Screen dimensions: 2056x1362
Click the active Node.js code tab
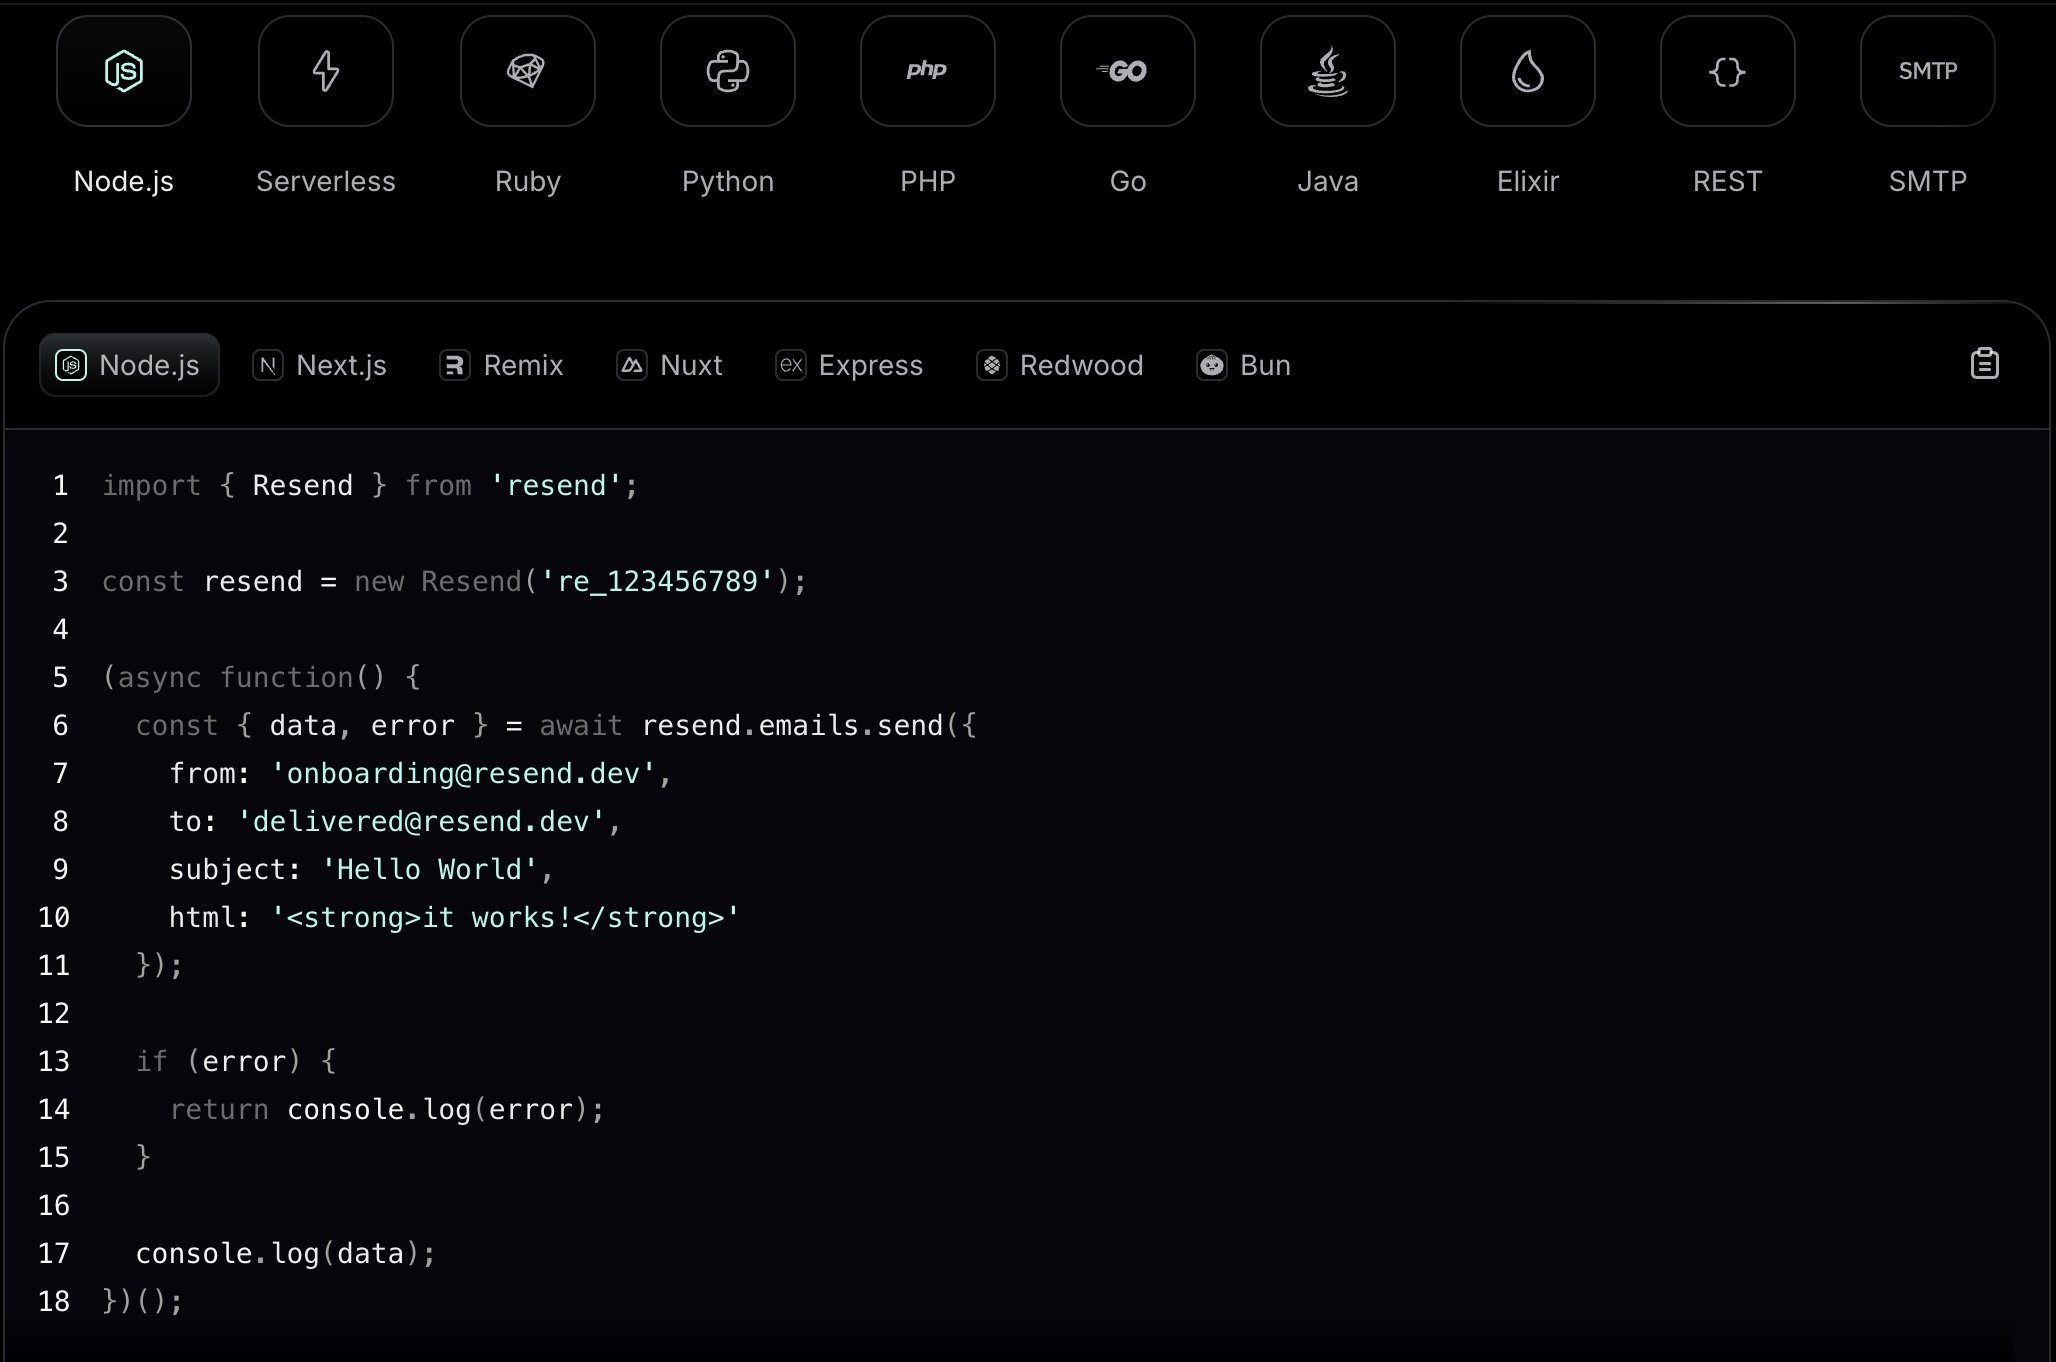(x=129, y=365)
